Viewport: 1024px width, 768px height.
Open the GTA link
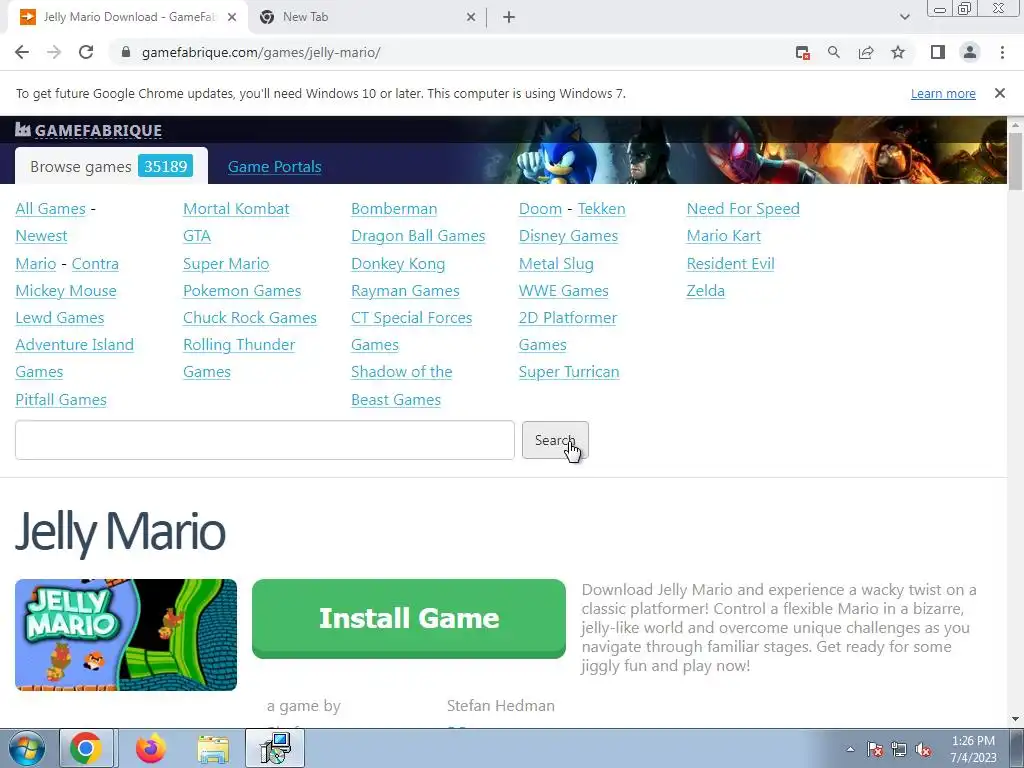(197, 236)
